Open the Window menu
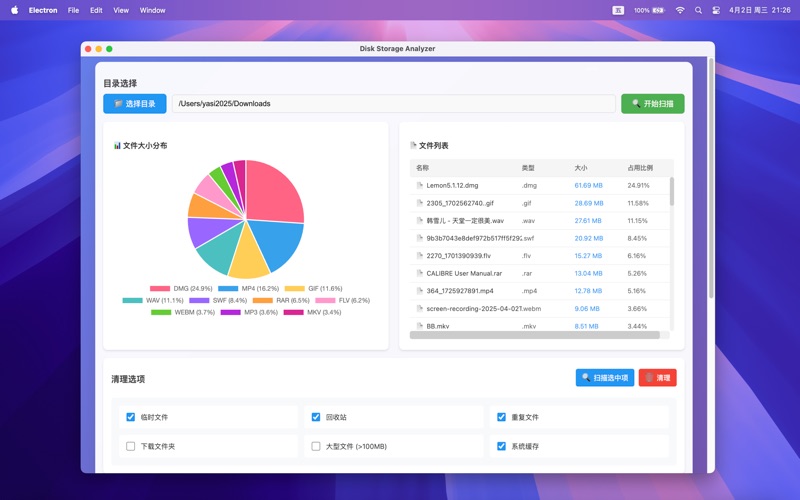The height and width of the screenshot is (500, 800). [153, 10]
